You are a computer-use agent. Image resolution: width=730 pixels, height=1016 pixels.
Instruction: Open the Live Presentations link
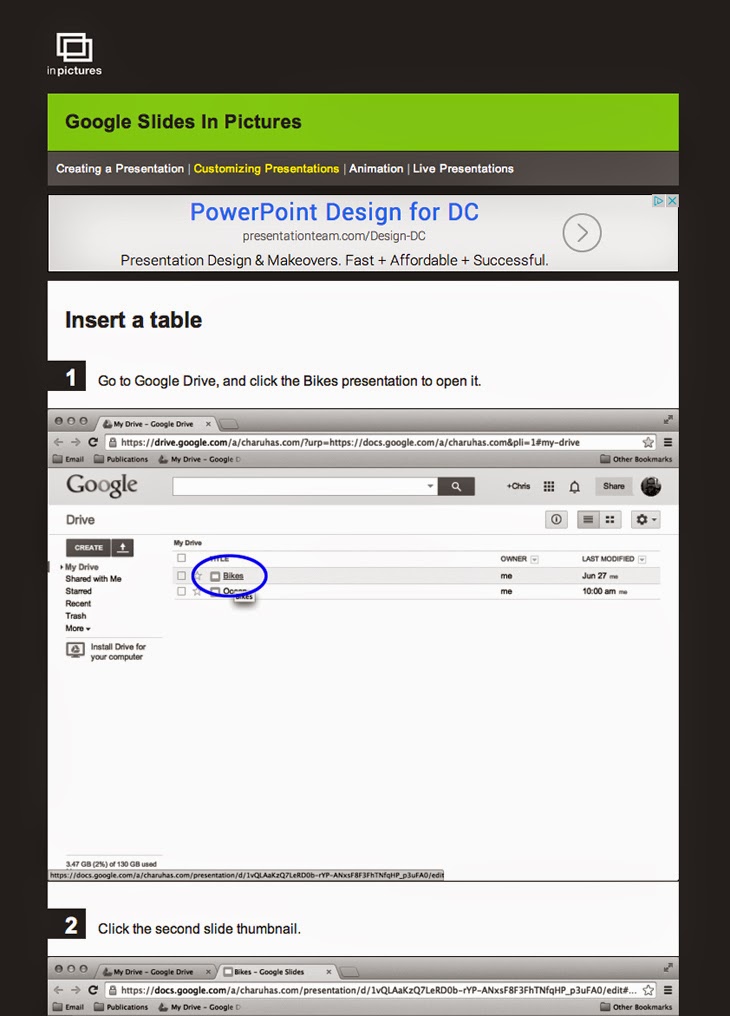[463, 168]
